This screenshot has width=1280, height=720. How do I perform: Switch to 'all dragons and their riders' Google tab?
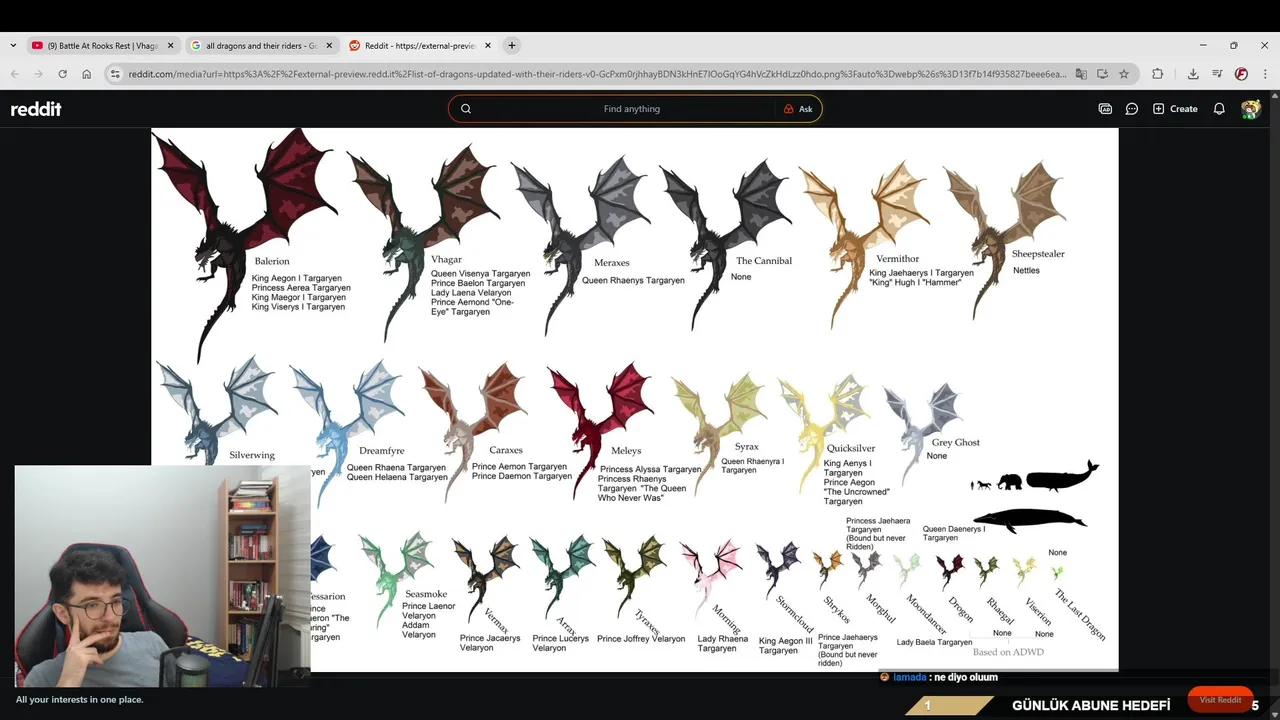point(262,45)
